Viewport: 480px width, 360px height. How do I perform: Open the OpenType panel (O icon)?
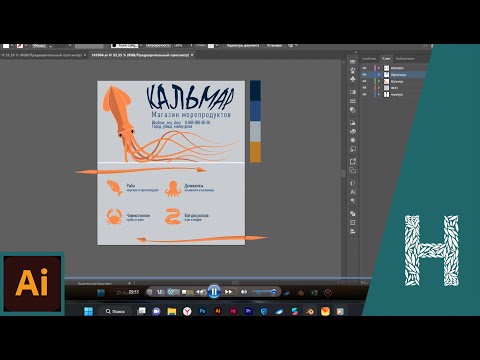coord(353,183)
